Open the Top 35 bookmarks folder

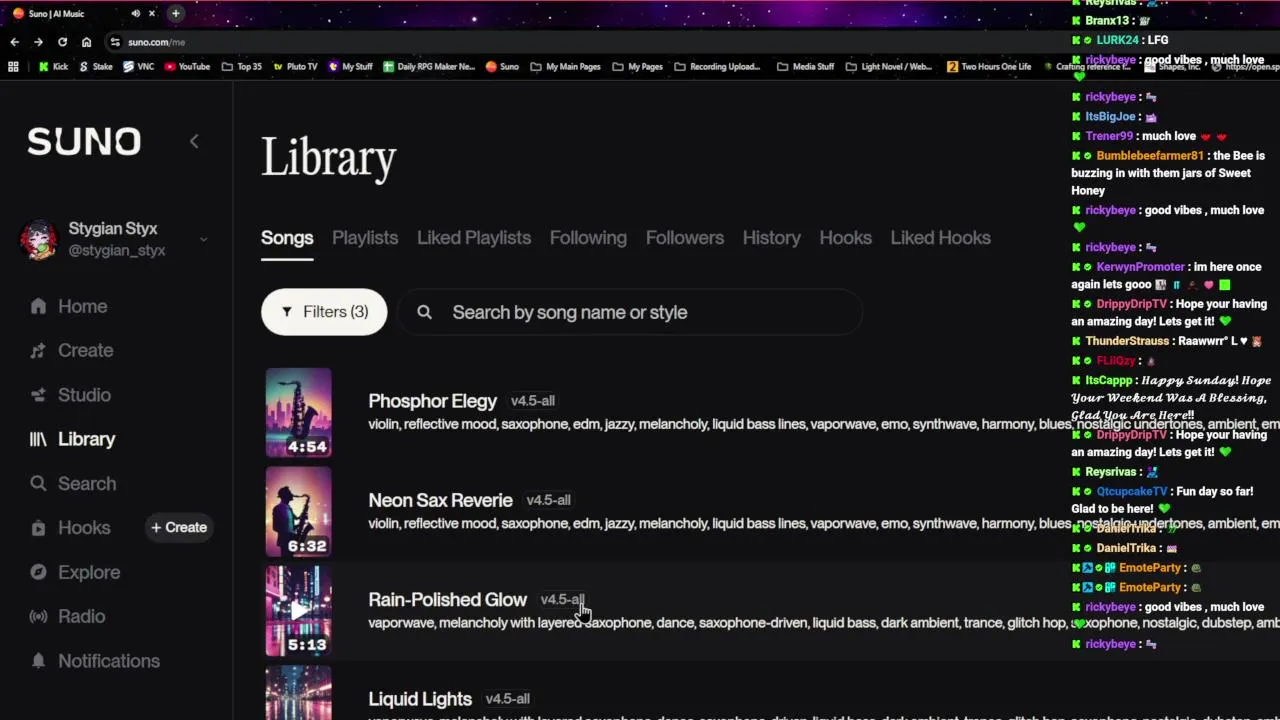pyautogui.click(x=242, y=67)
